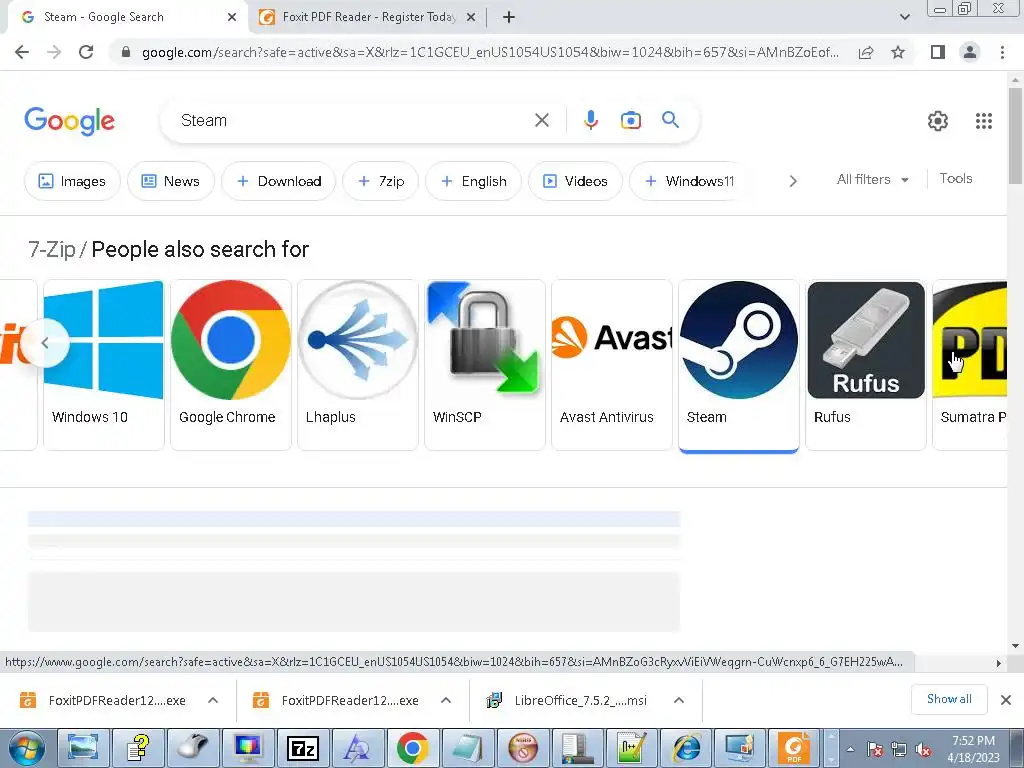Viewport: 1024px width, 768px height.
Task: Close the Foxit PDF Reader tab
Action: (x=470, y=18)
